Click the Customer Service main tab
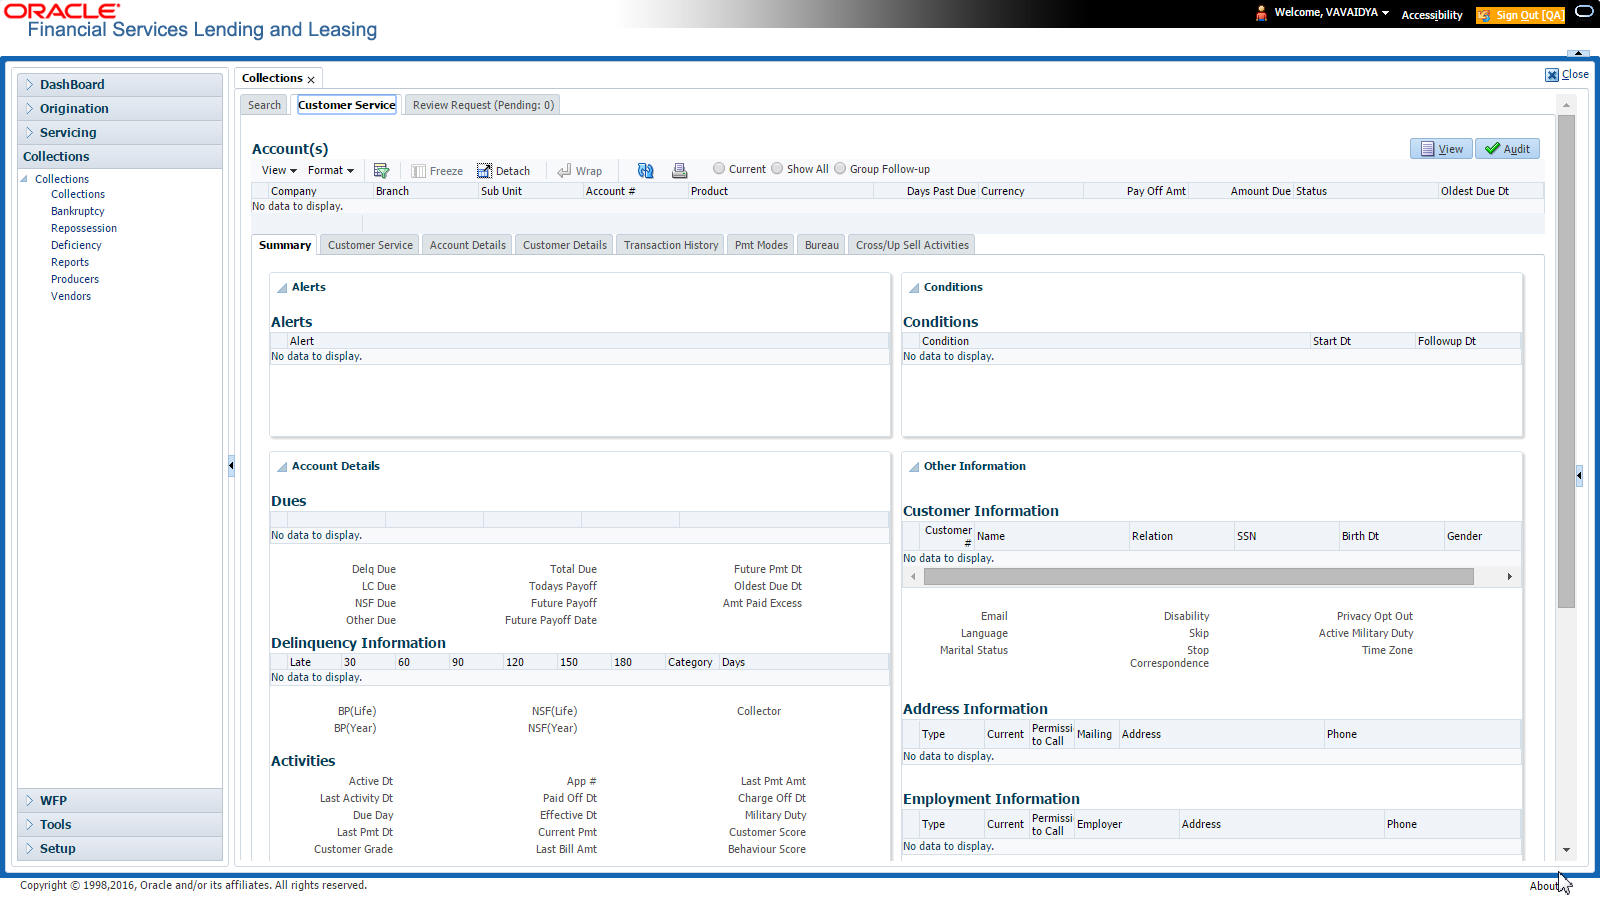The image size is (1600, 900). pos(347,105)
